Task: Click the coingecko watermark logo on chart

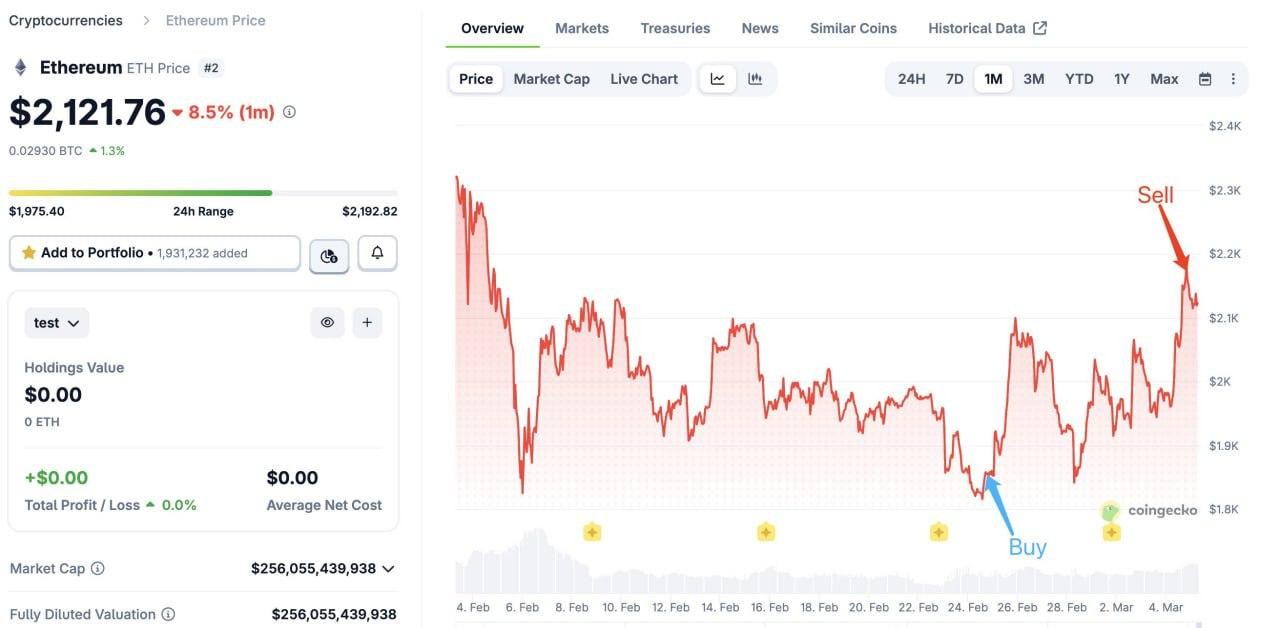Action: [1110, 510]
